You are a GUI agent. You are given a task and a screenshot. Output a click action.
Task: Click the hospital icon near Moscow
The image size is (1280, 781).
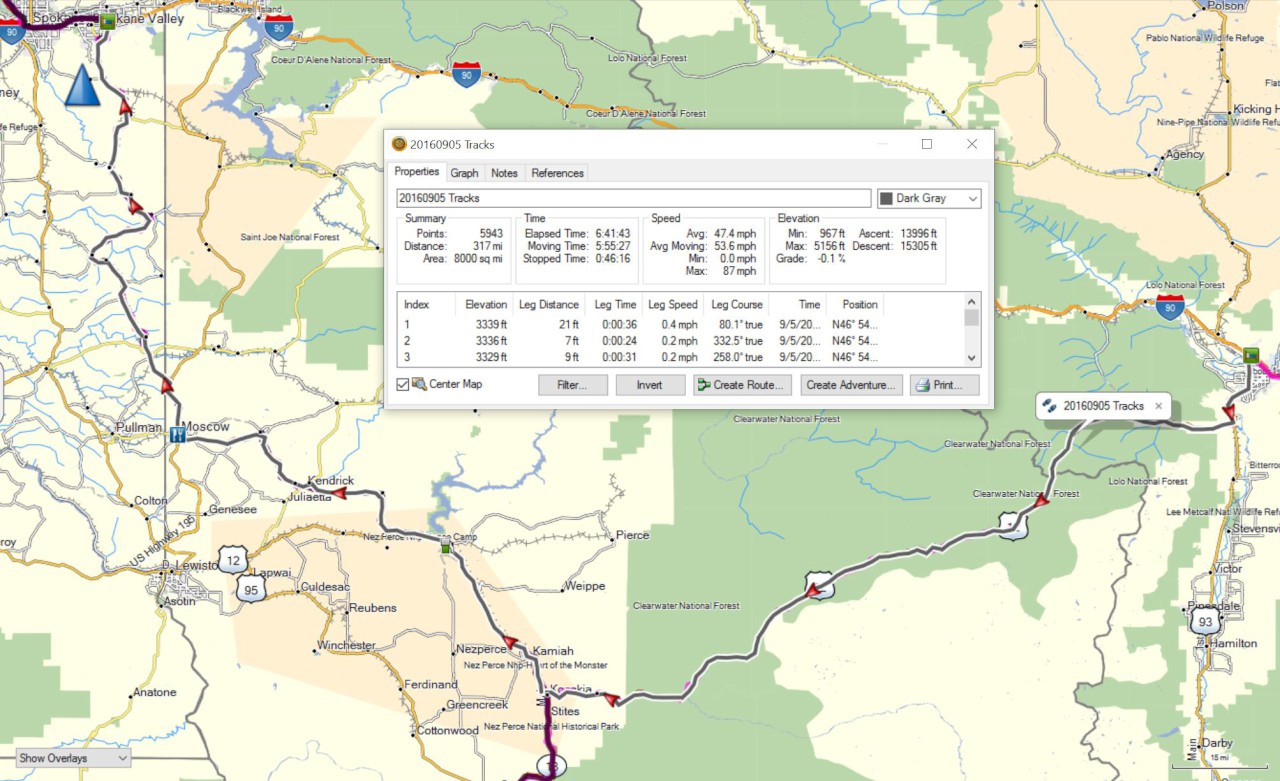177,434
